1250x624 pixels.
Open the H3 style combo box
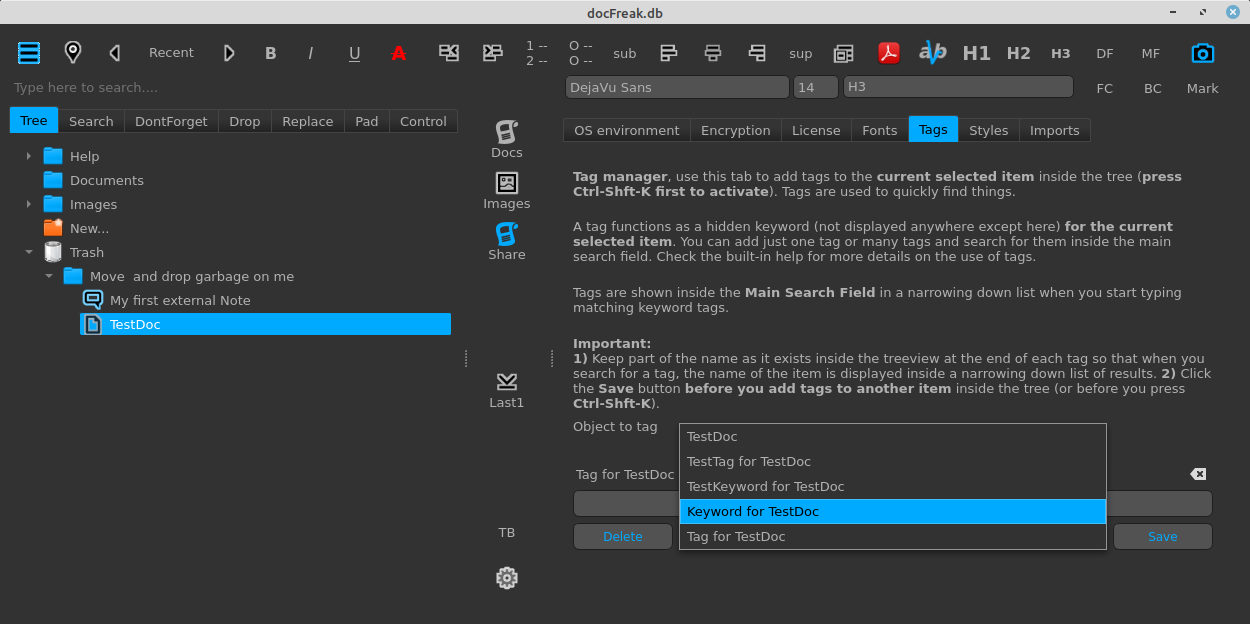tap(958, 87)
